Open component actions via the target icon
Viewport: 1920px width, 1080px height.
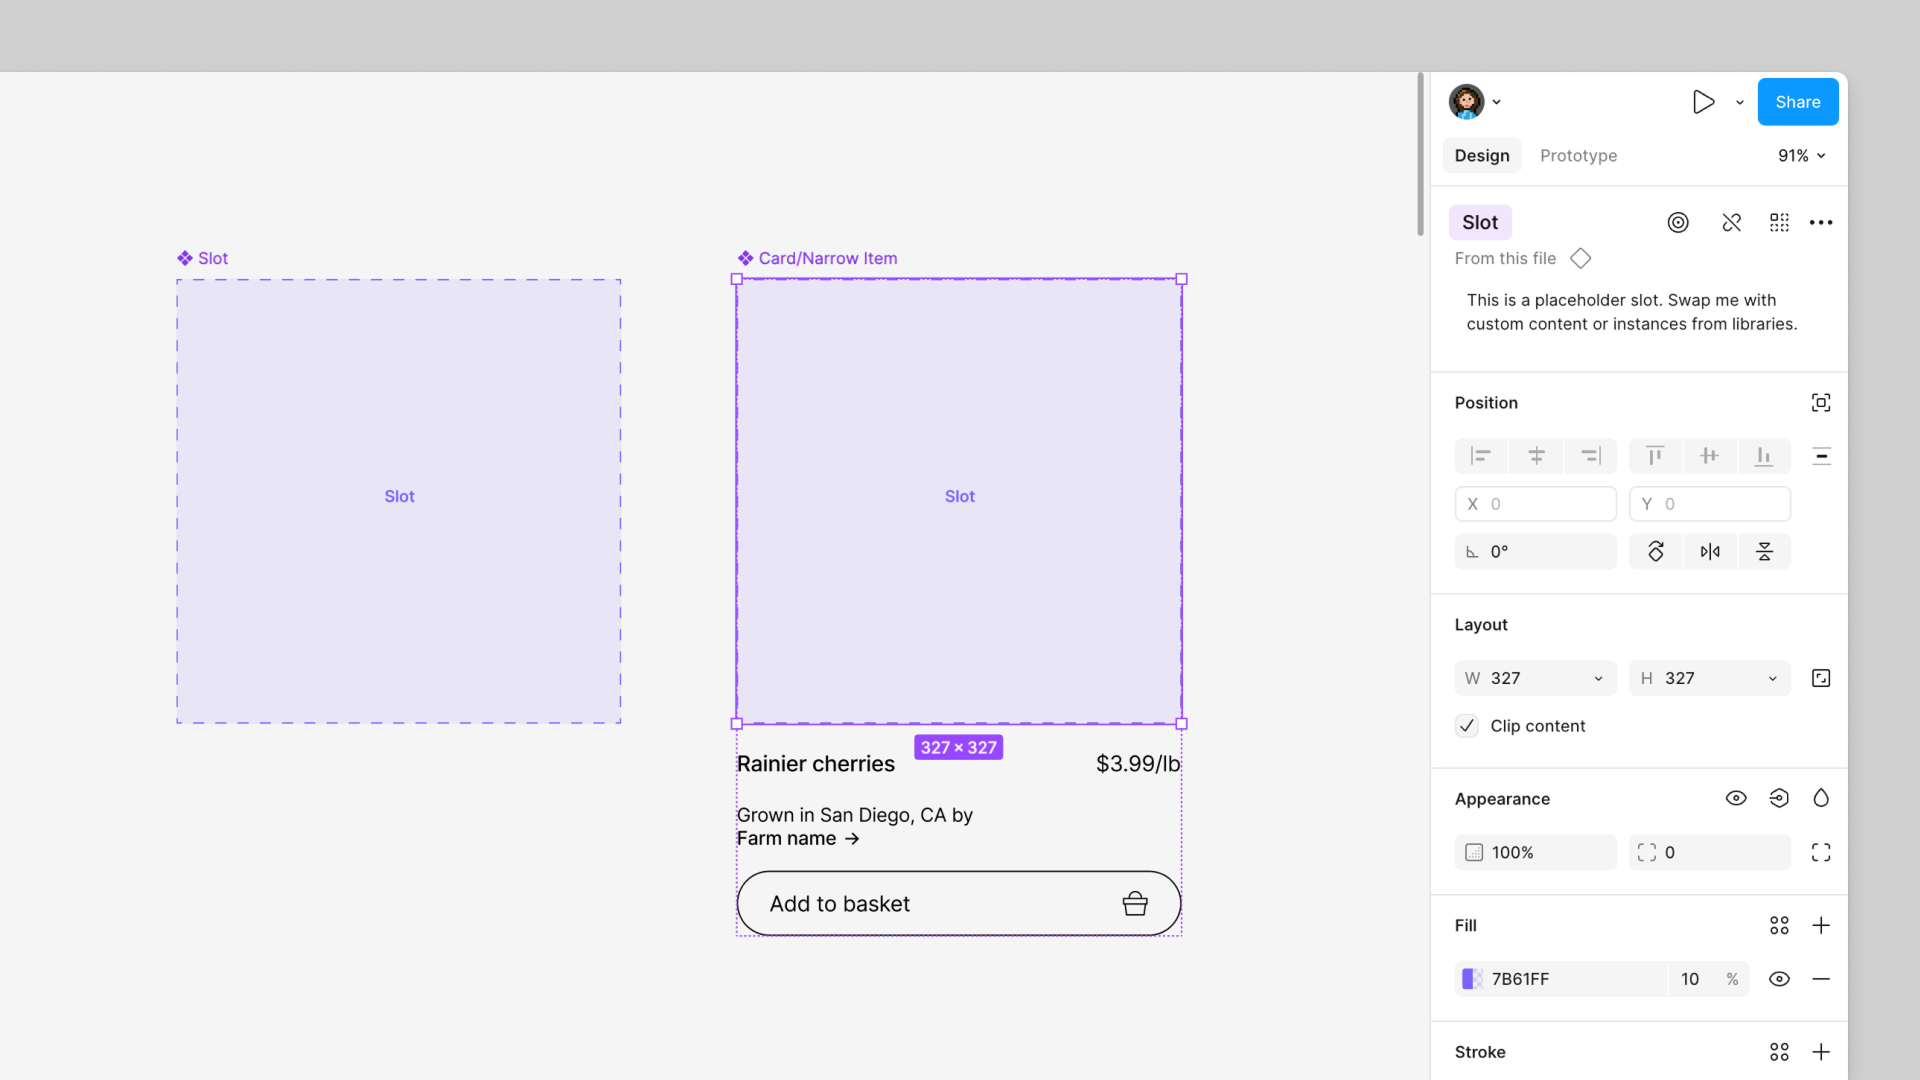1678,222
